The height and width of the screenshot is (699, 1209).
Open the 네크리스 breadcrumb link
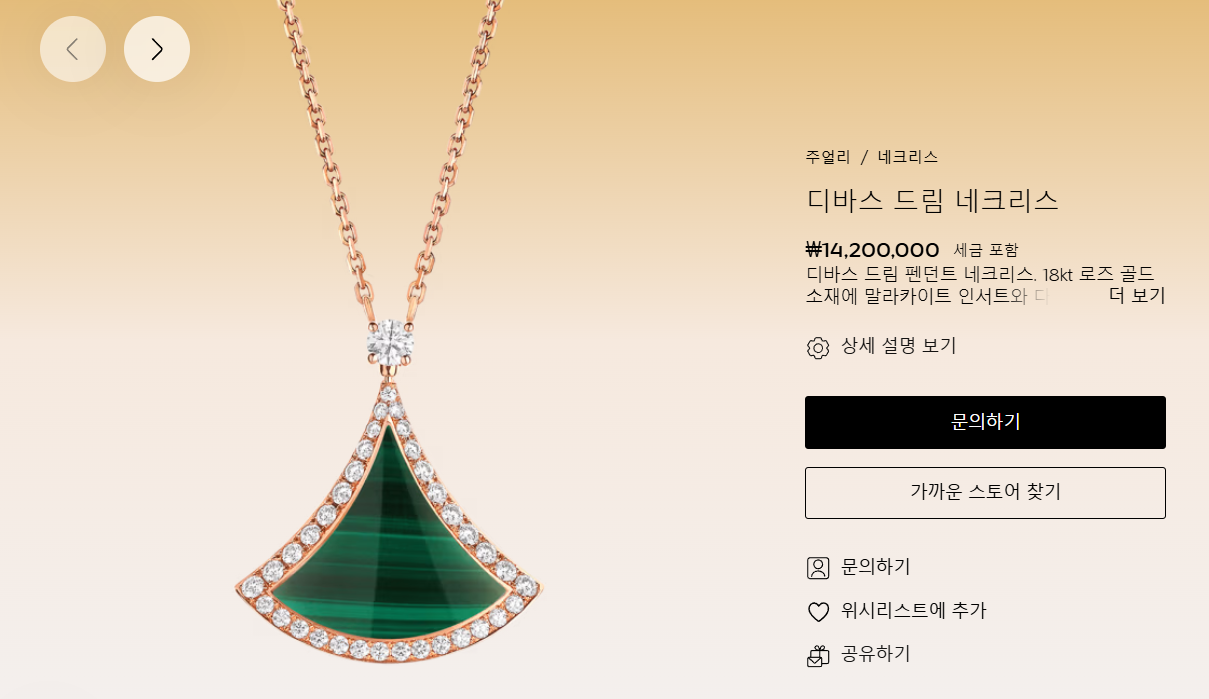tap(908, 157)
